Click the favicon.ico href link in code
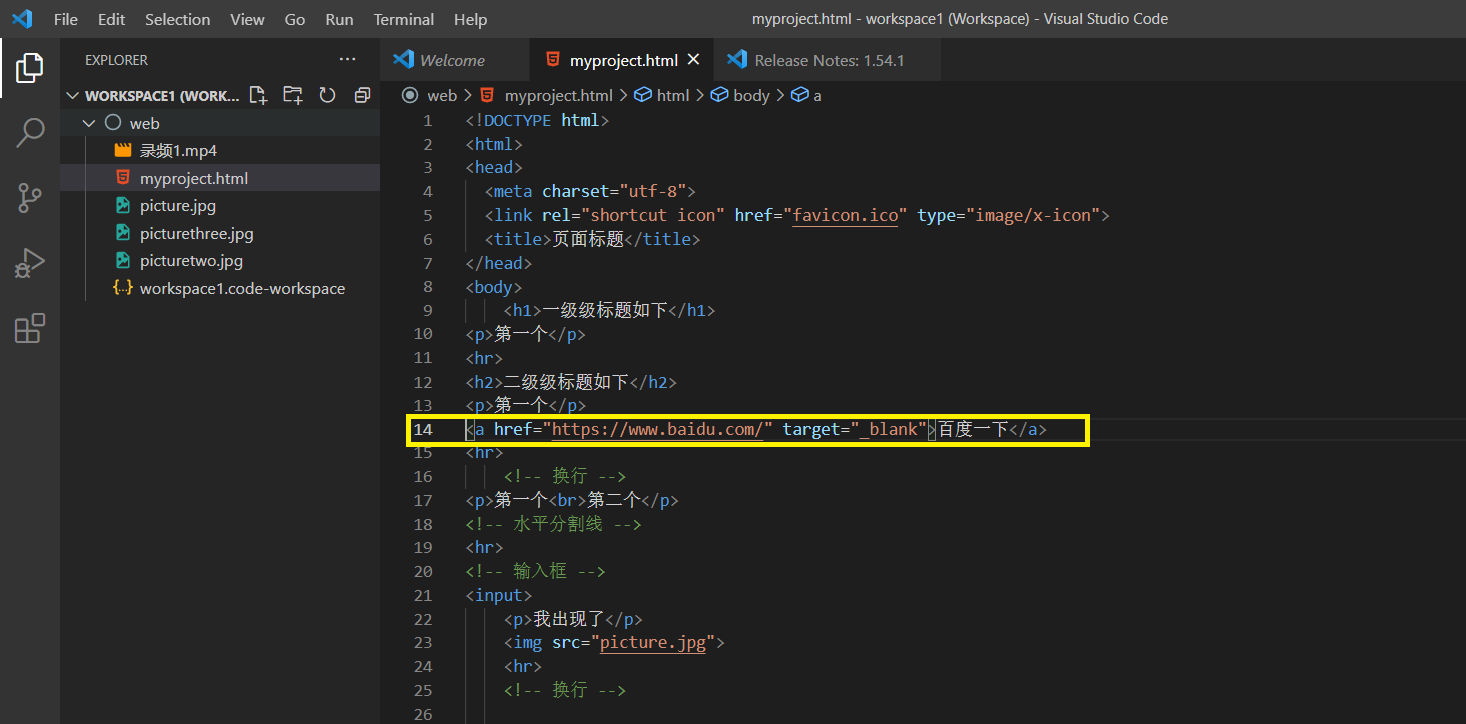The image size is (1466, 724). coord(846,215)
